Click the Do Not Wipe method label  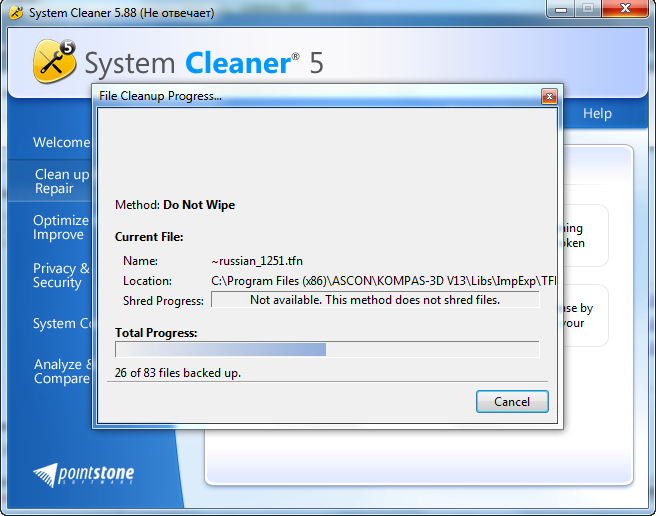[x=199, y=205]
